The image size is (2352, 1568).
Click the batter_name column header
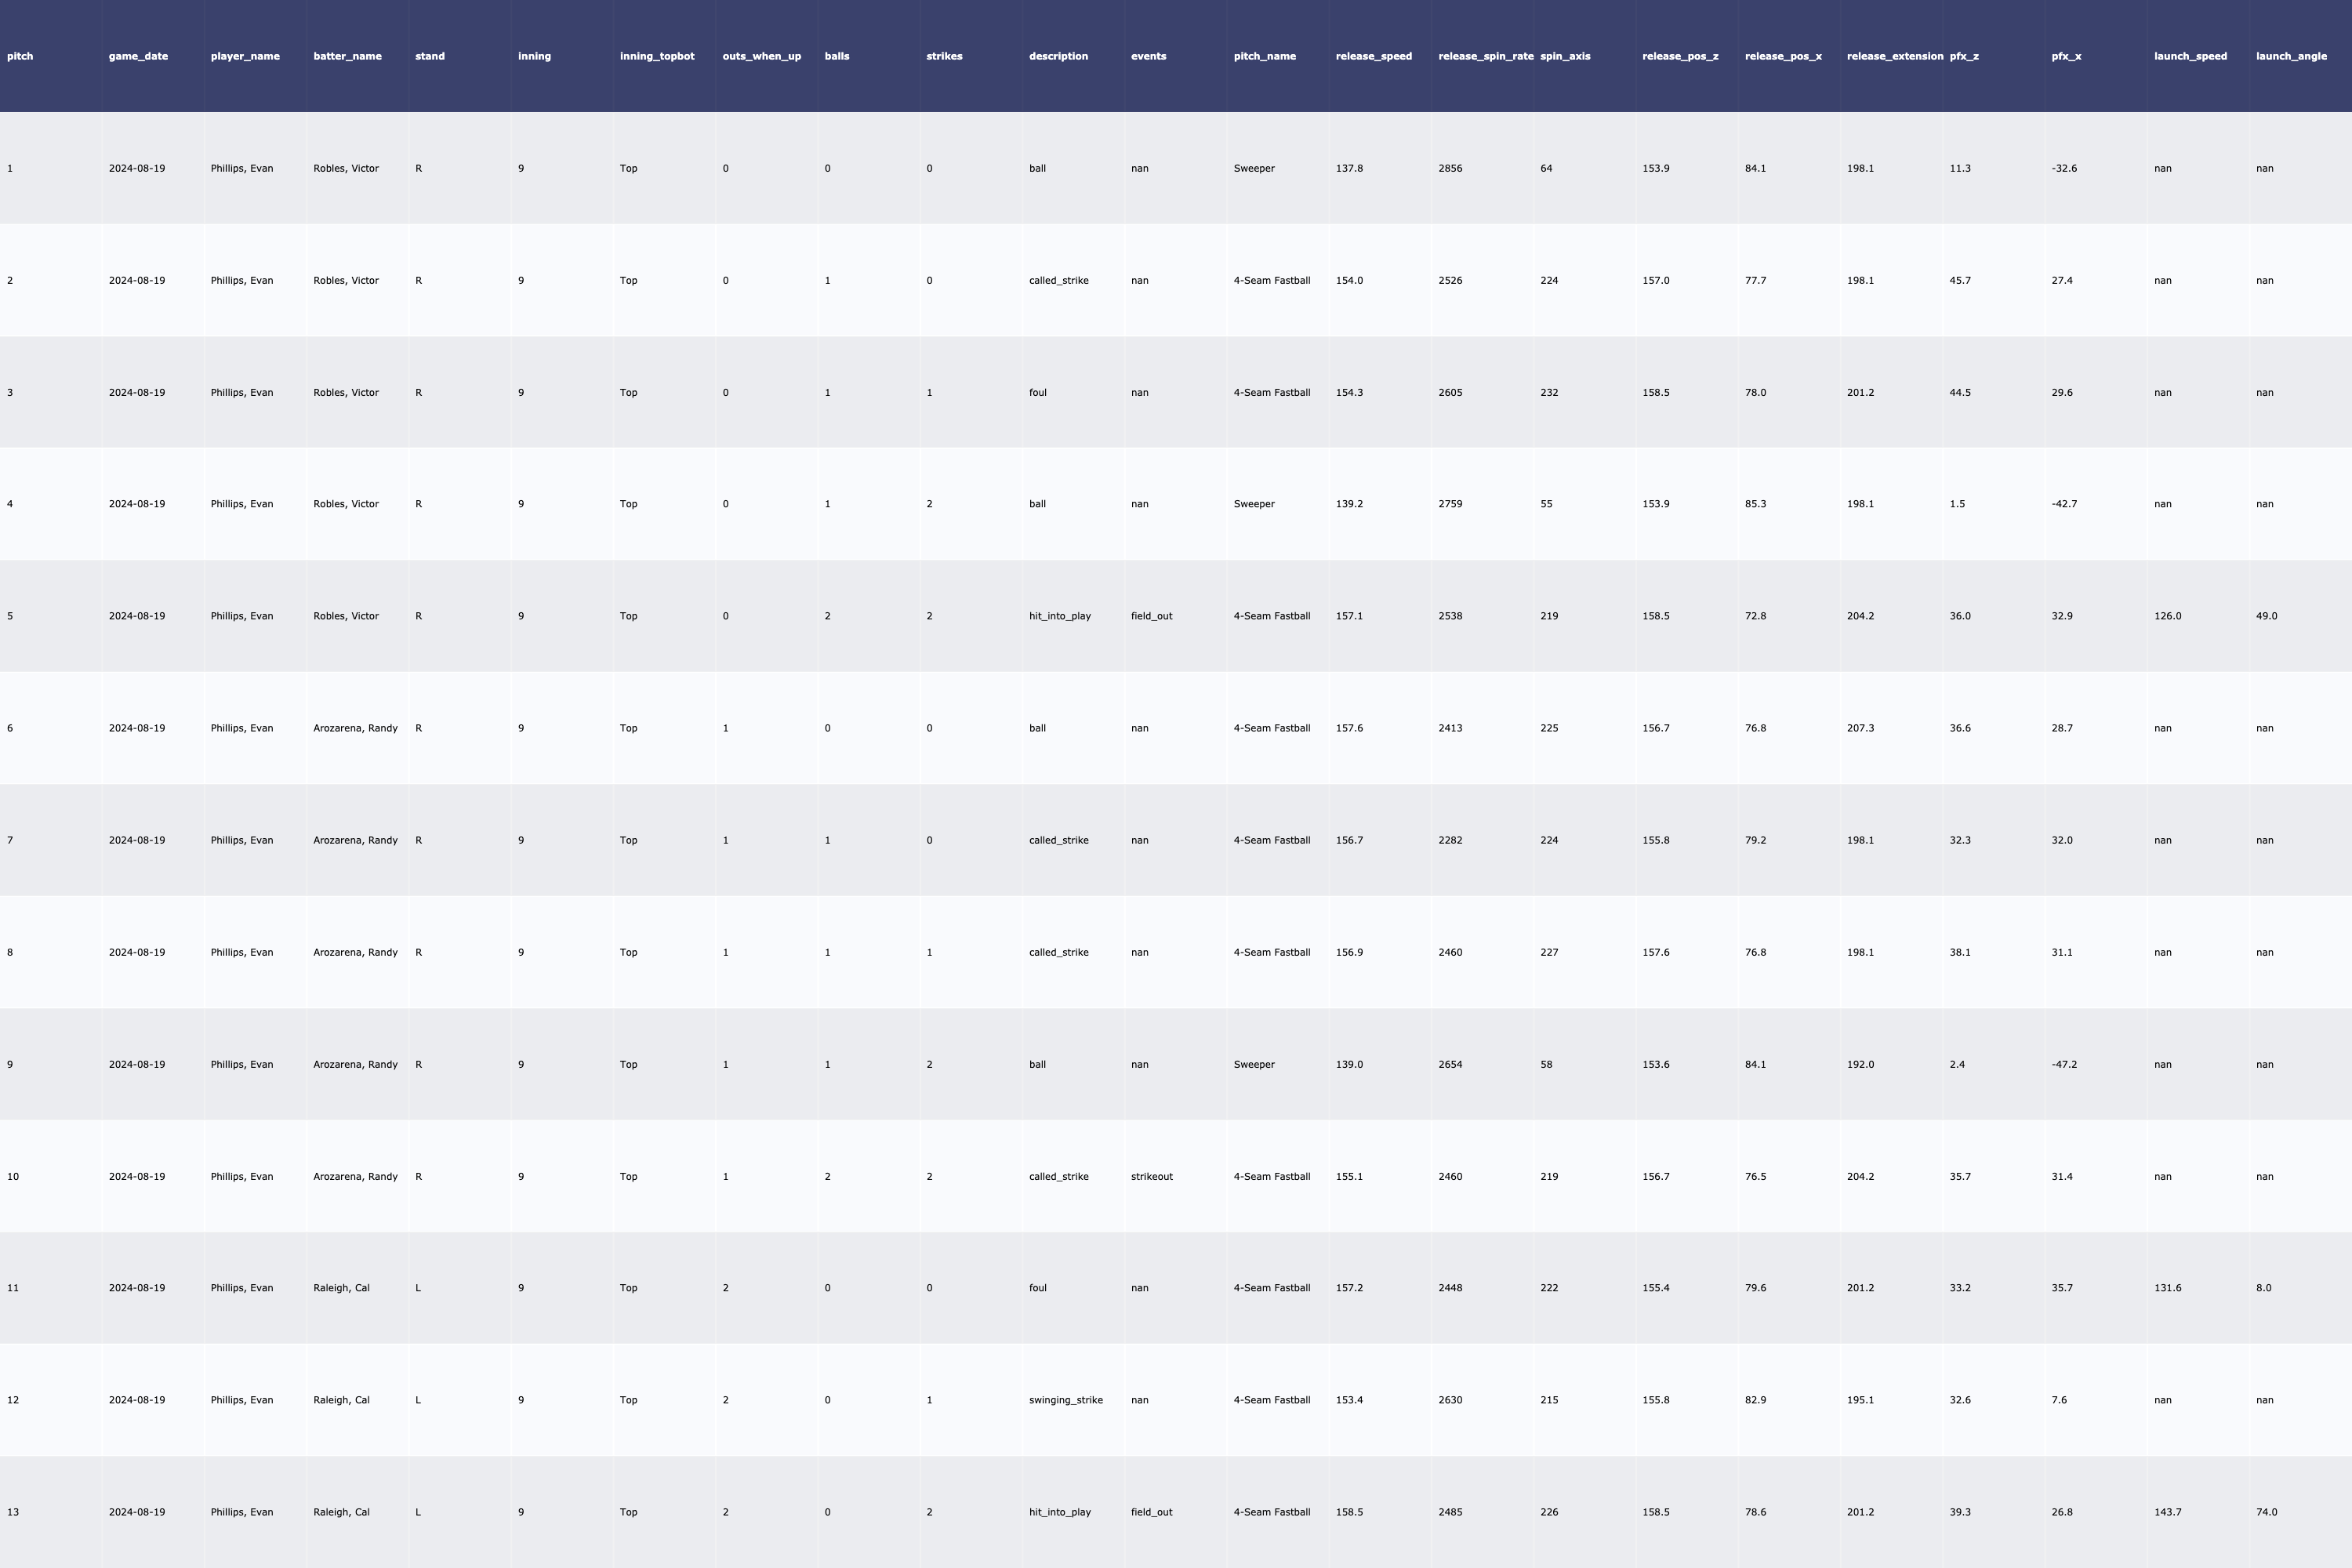coord(347,56)
